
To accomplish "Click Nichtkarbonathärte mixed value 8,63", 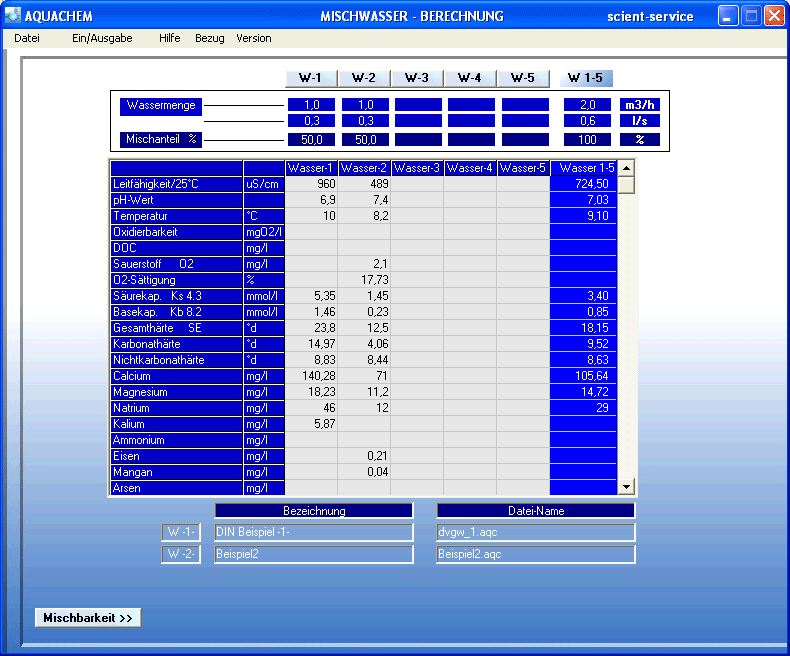I will click(583, 360).
